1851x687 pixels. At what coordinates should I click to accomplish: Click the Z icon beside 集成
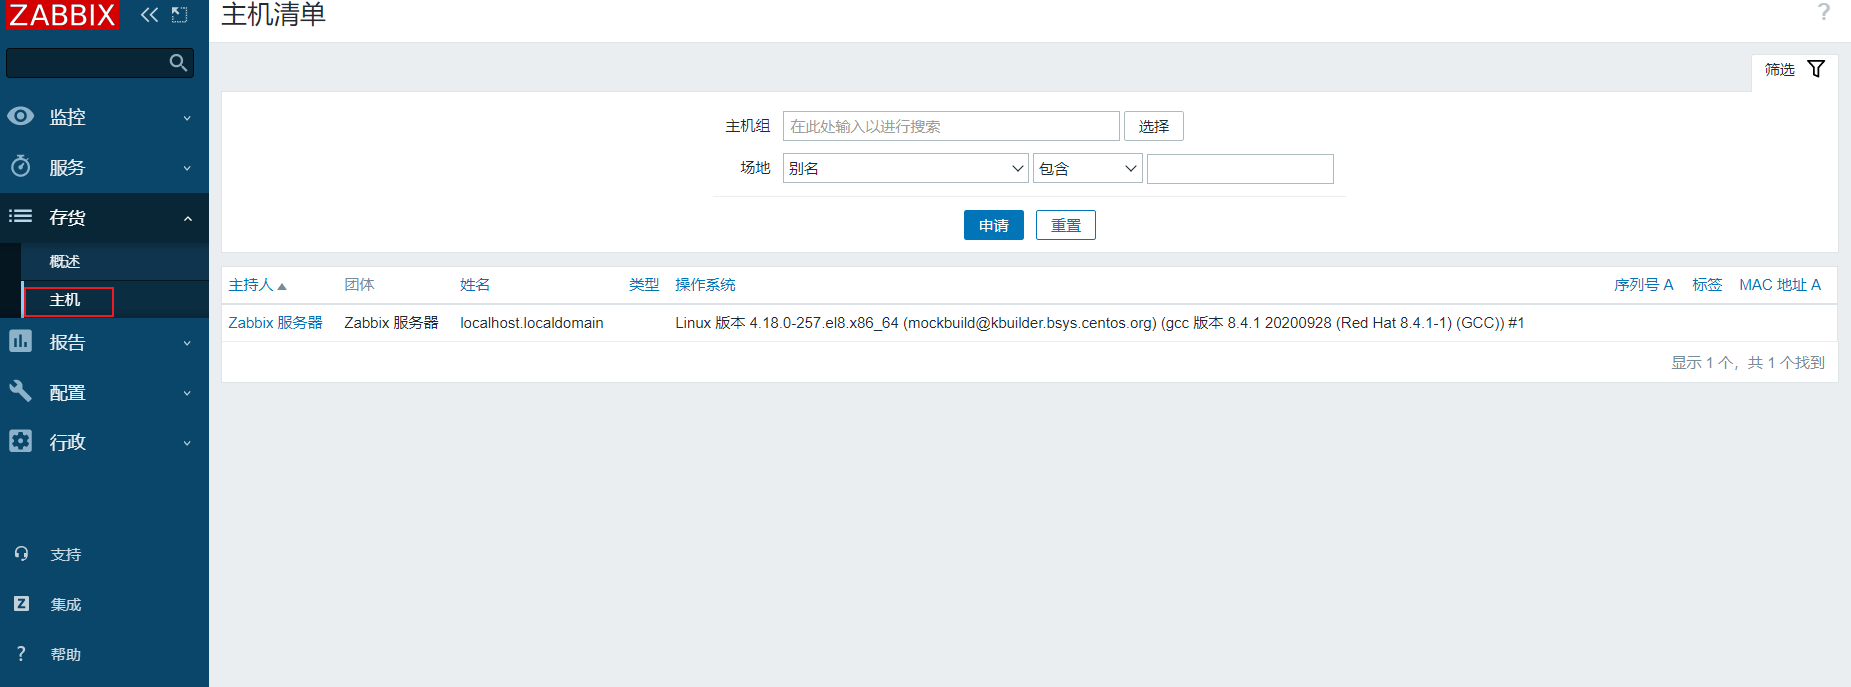click(x=21, y=603)
